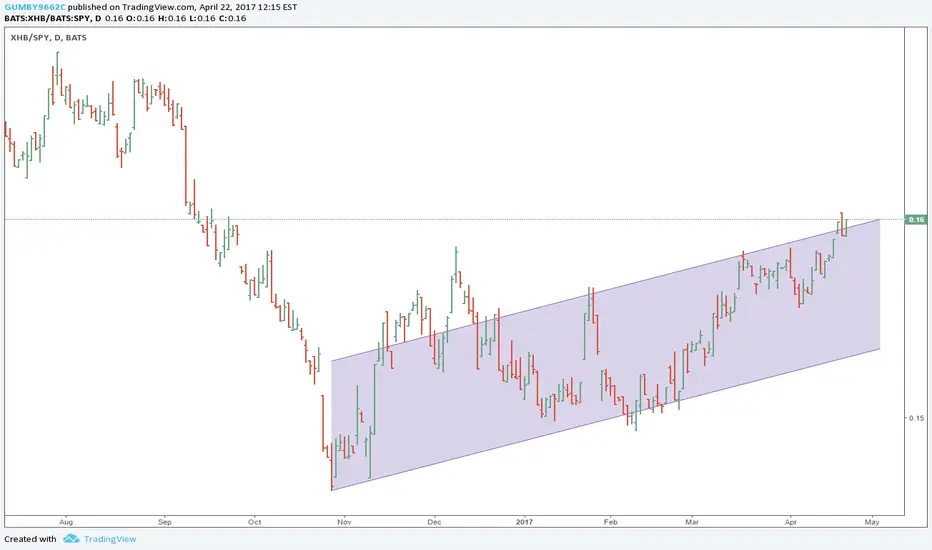Click the Mar label on time axis
Screen dimensions: 932x550
[x=692, y=522]
